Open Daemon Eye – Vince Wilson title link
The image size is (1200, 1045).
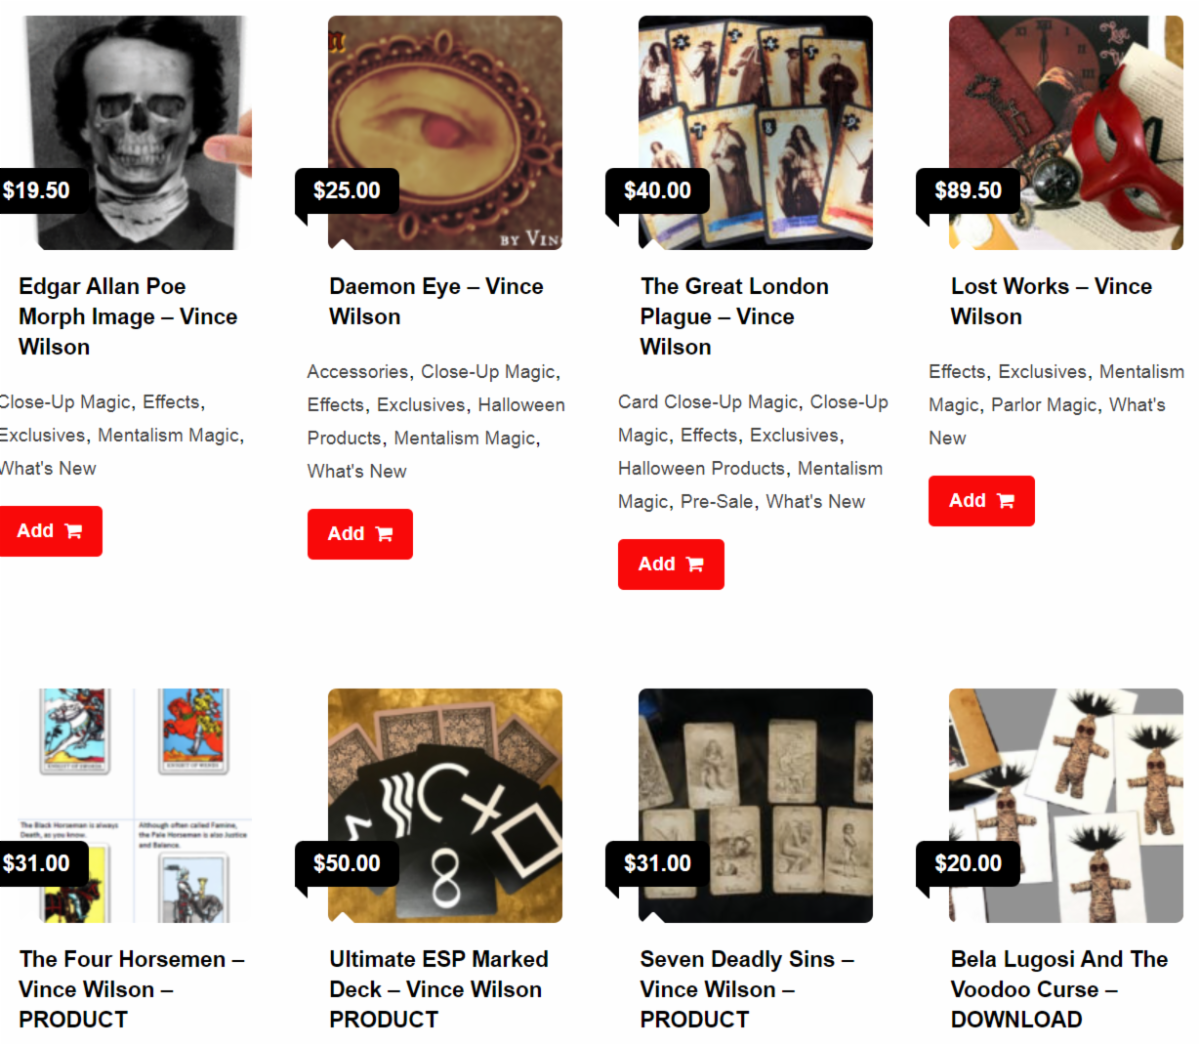point(436,302)
